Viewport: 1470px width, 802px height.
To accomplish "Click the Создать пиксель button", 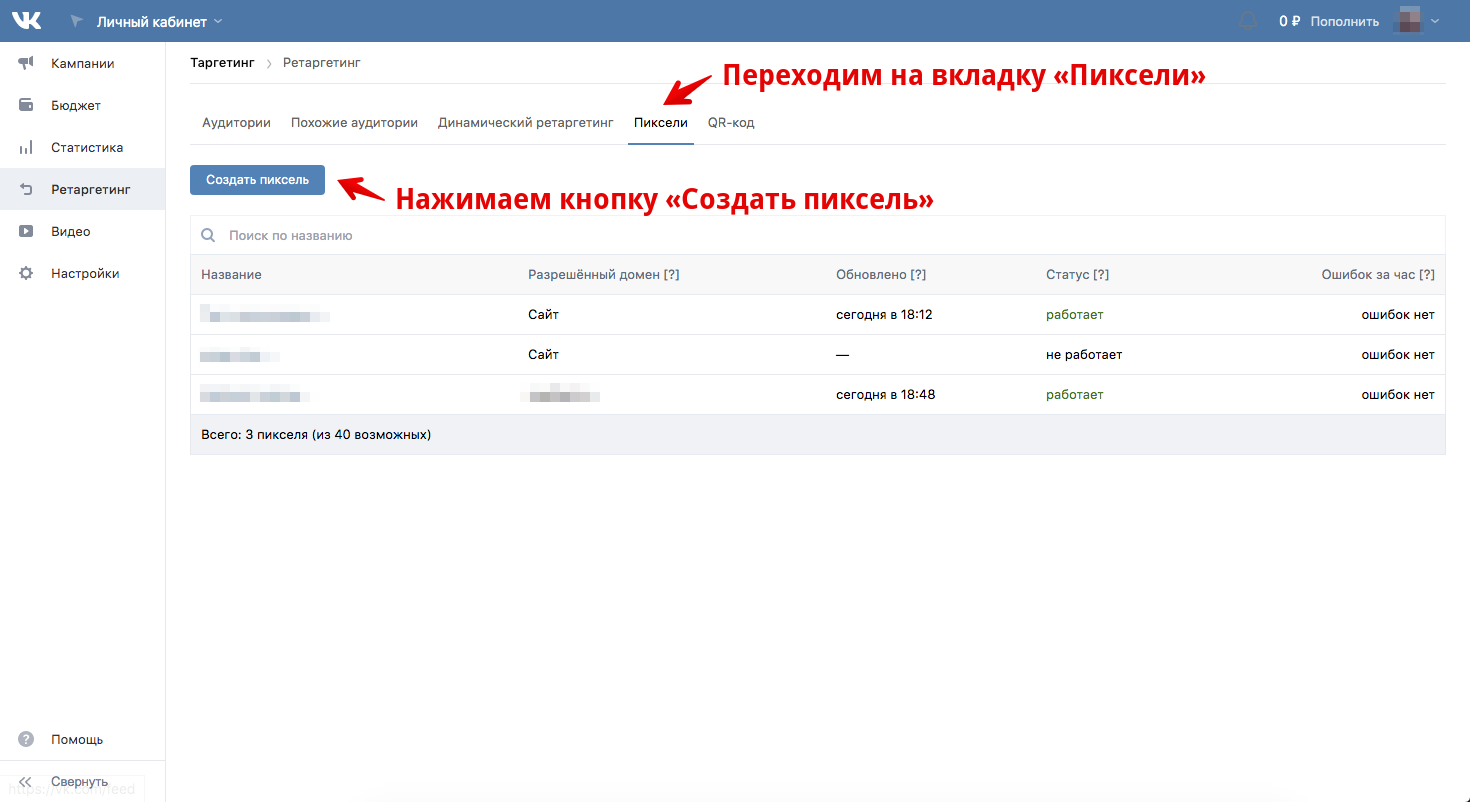I will [257, 180].
